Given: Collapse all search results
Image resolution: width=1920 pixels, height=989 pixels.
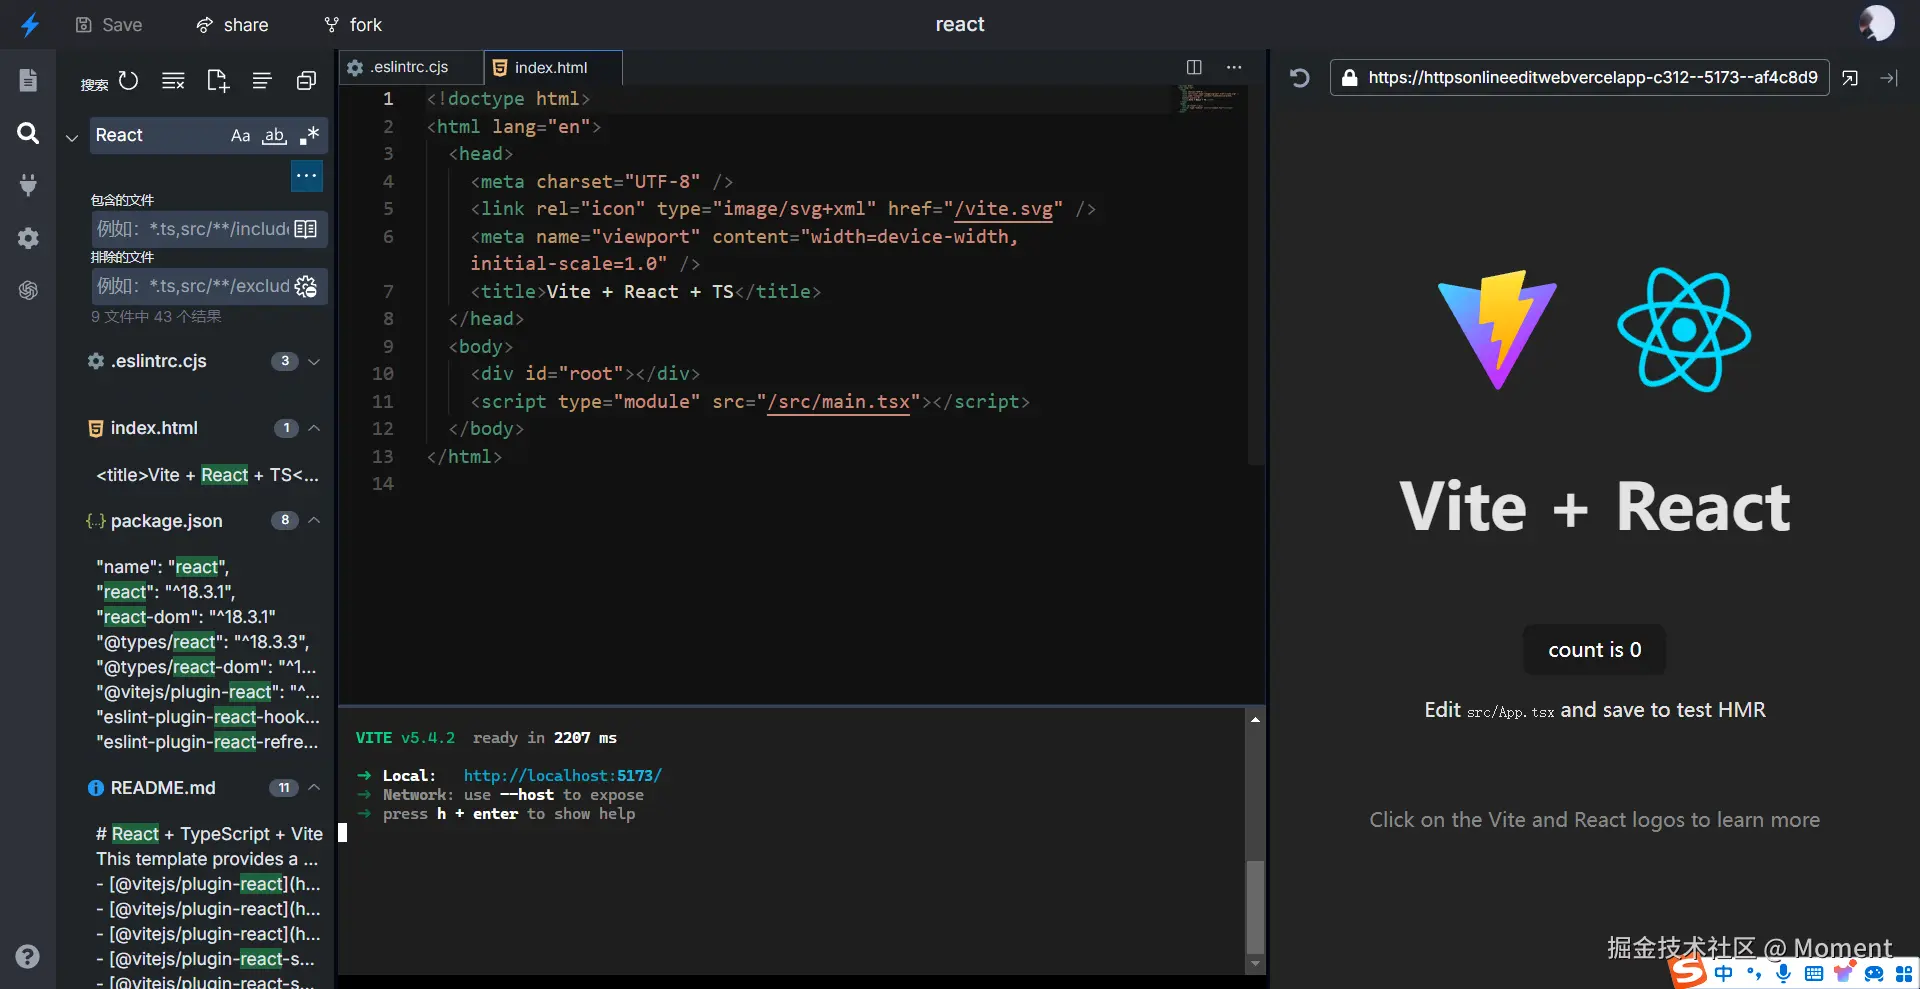Looking at the screenshot, I should [x=306, y=80].
